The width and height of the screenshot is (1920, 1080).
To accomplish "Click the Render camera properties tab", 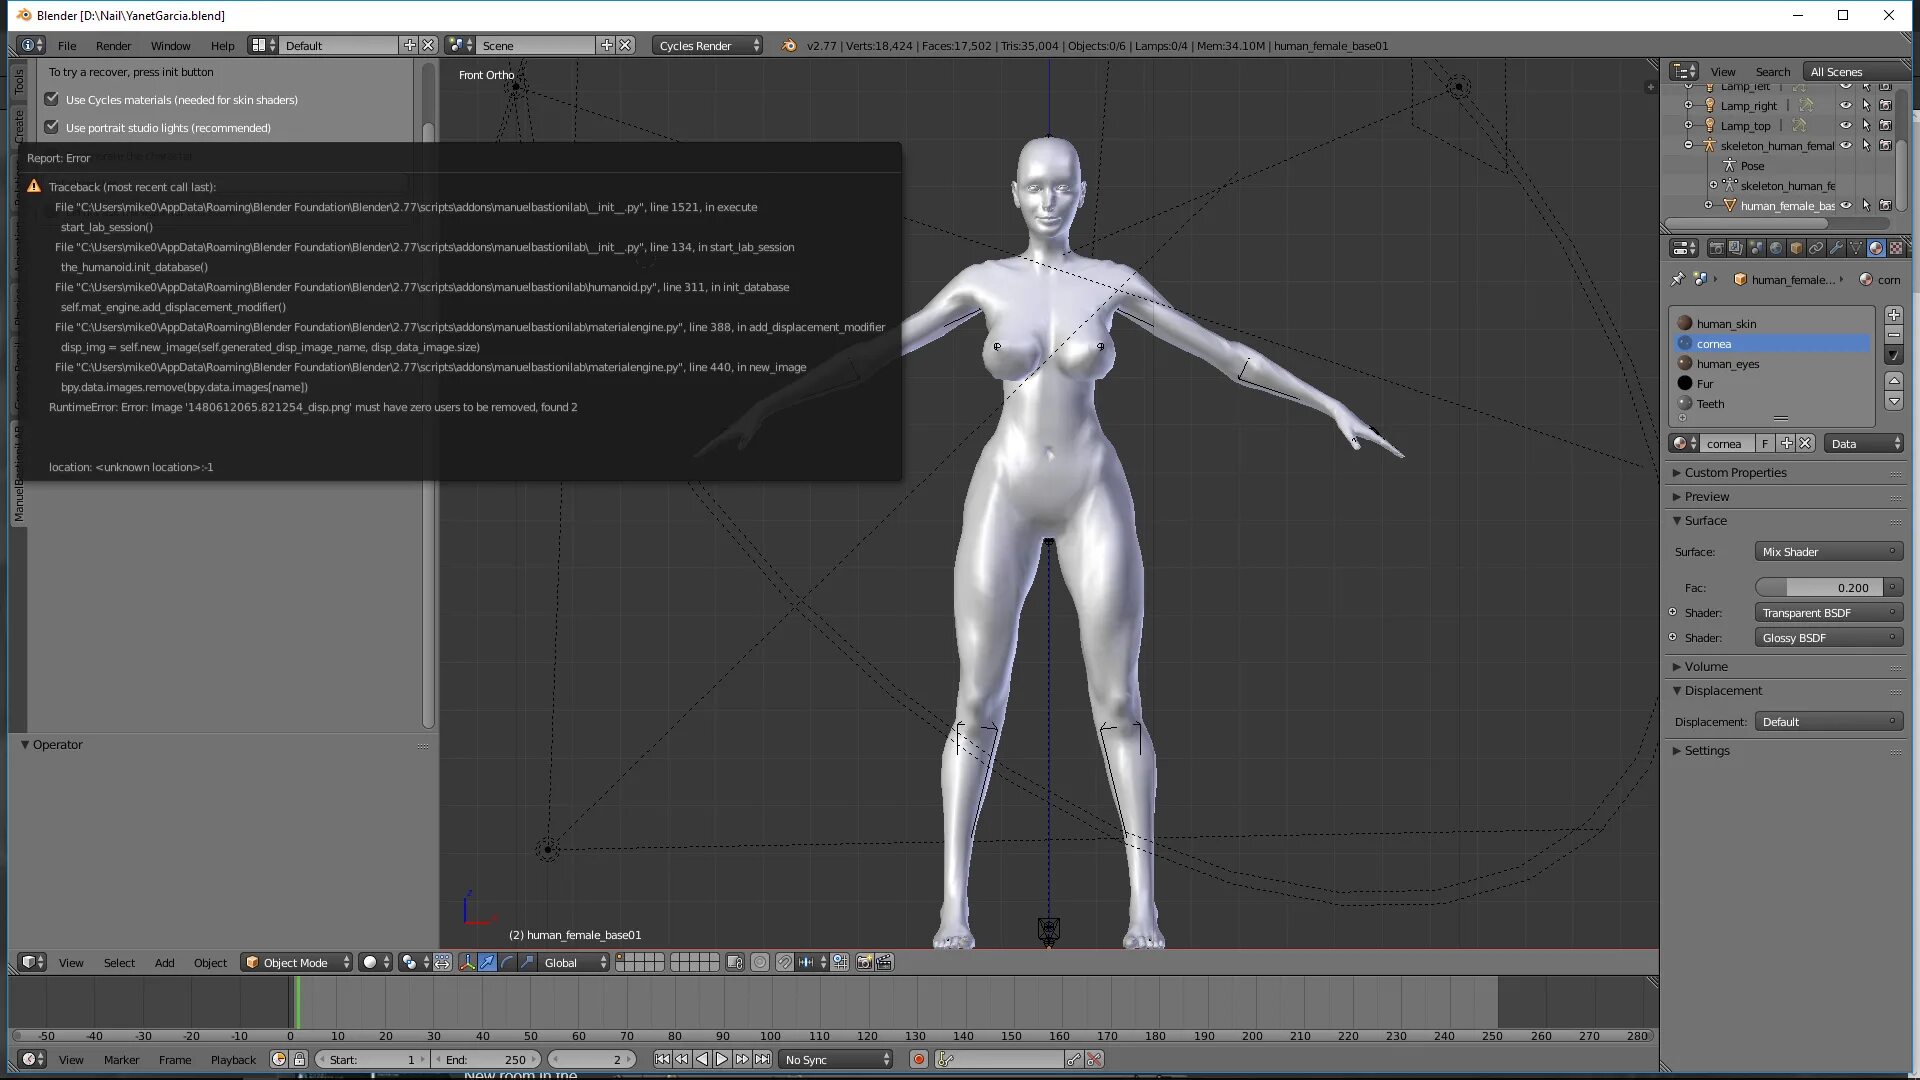I will tap(1717, 248).
